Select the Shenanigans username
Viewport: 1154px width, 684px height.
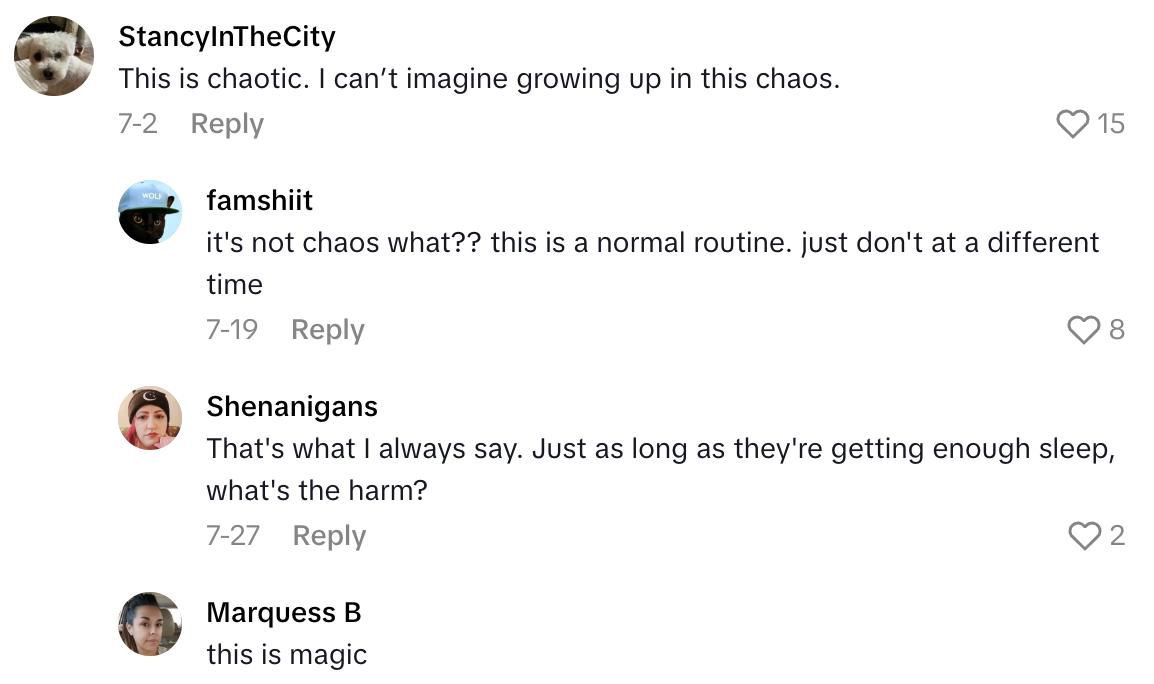(292, 406)
